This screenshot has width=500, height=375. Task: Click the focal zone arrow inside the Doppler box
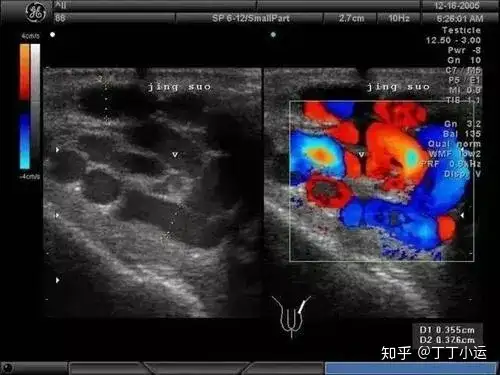tap(462, 216)
